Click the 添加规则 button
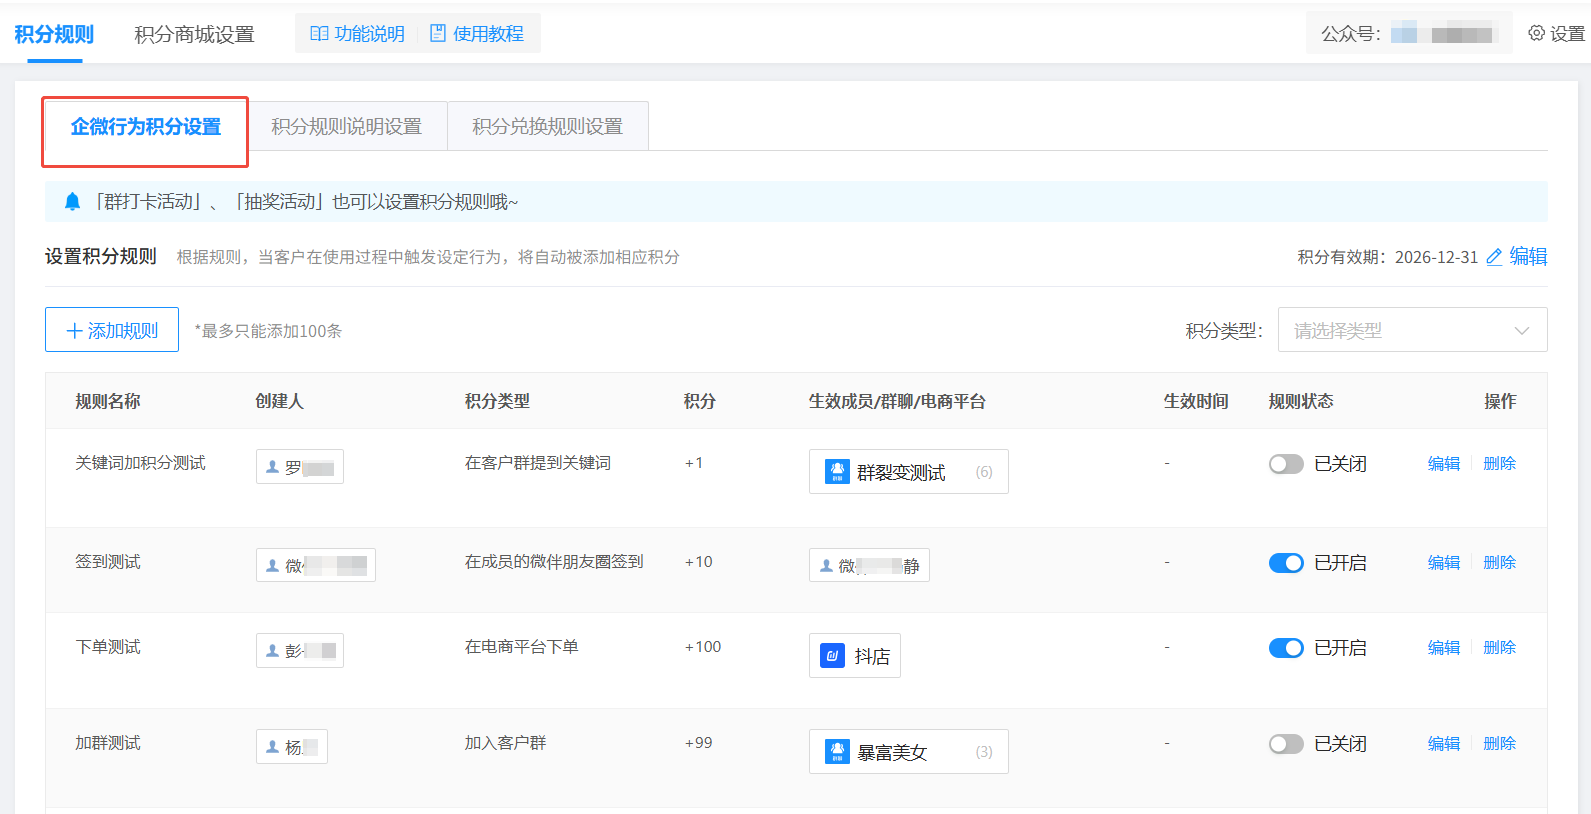The image size is (1591, 814). coord(112,330)
